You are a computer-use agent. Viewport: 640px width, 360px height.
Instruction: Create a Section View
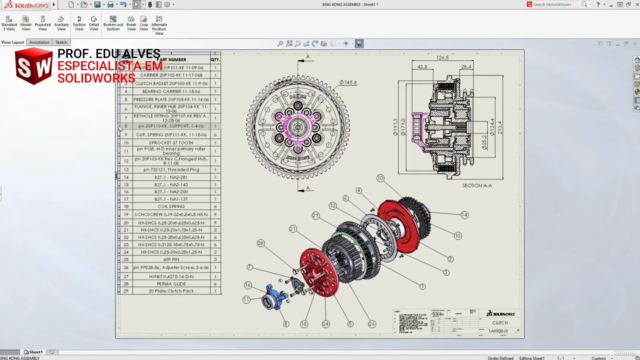pos(79,23)
